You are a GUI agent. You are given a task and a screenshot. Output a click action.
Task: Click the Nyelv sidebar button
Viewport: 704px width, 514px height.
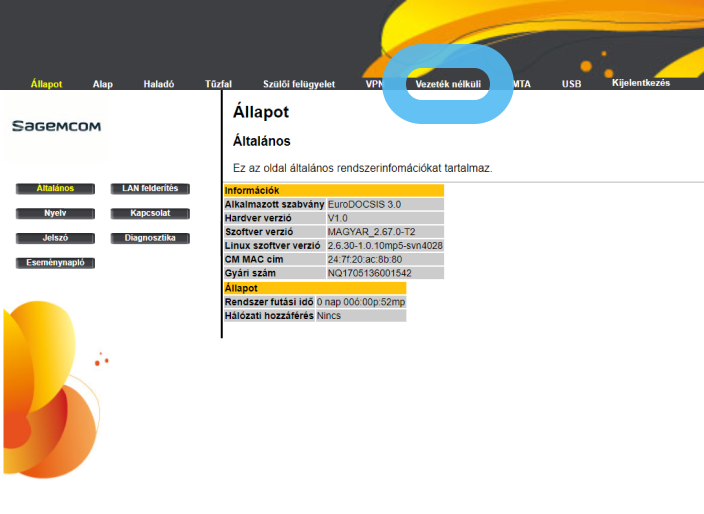pos(55,213)
